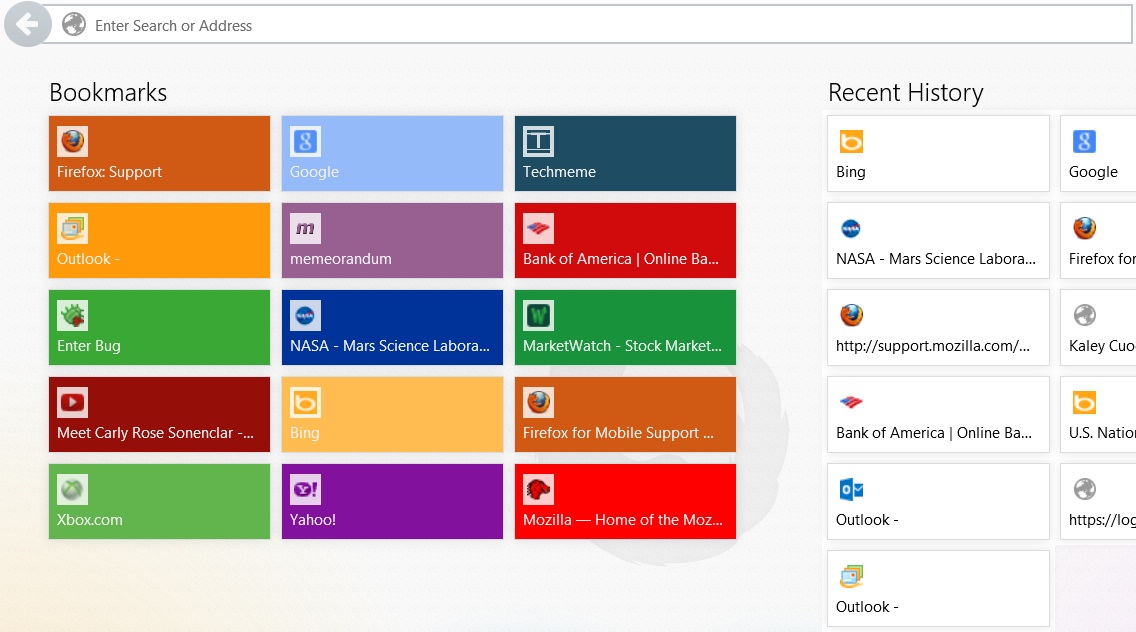Open U.S. Natio history entry
The height and width of the screenshot is (632, 1136).
pyautogui.click(x=1098, y=414)
